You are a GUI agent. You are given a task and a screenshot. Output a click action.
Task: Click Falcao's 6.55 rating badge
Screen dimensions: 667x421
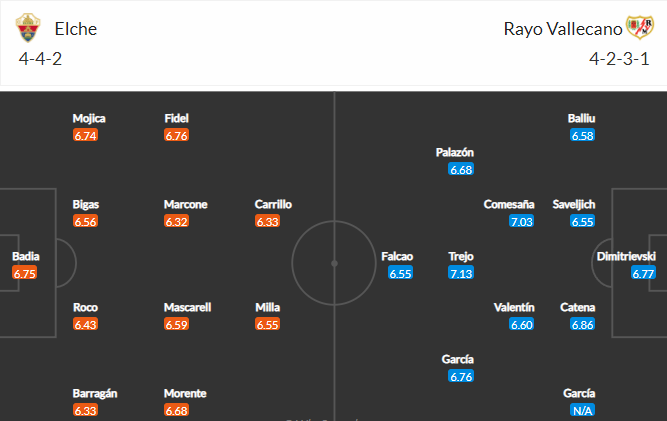tap(400, 273)
